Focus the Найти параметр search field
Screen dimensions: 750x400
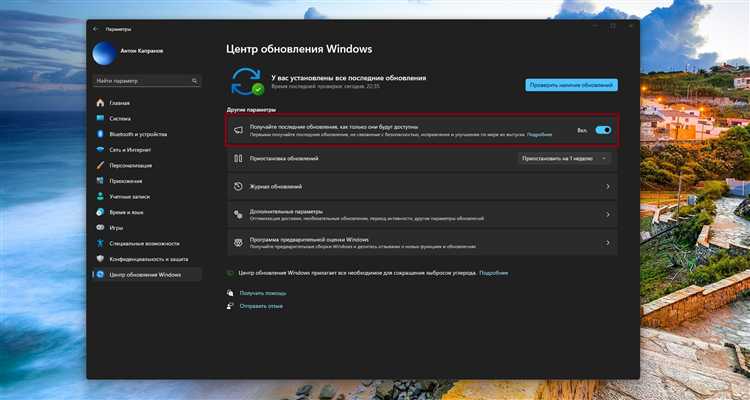tap(146, 81)
